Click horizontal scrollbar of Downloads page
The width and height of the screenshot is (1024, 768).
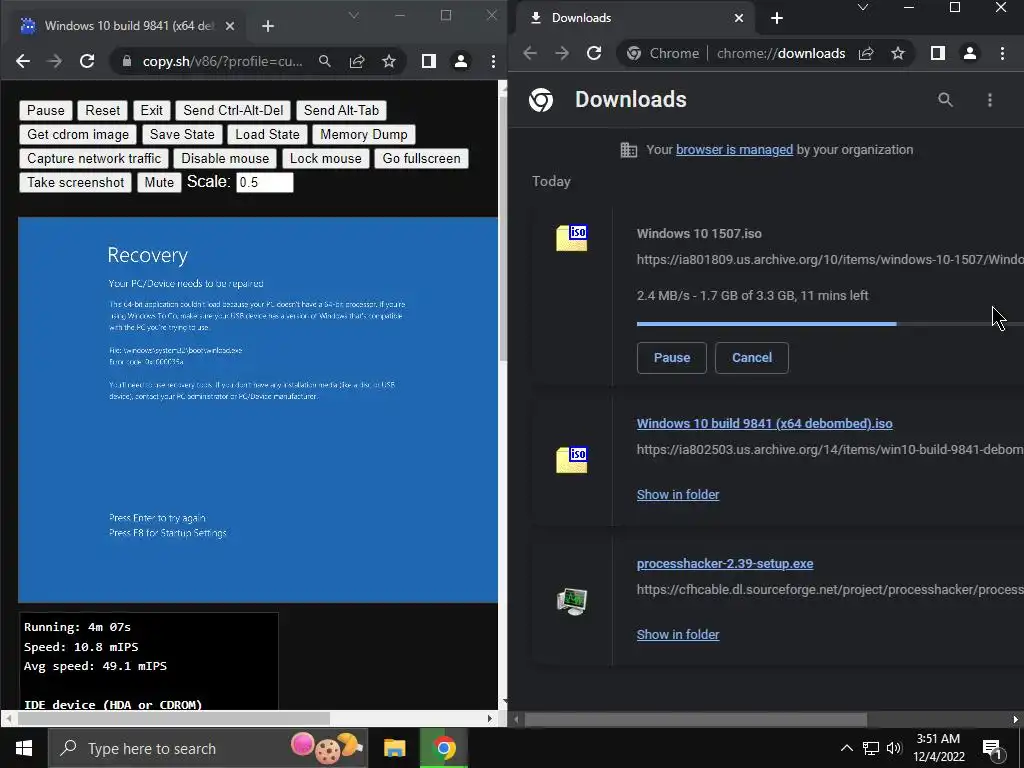[696, 720]
